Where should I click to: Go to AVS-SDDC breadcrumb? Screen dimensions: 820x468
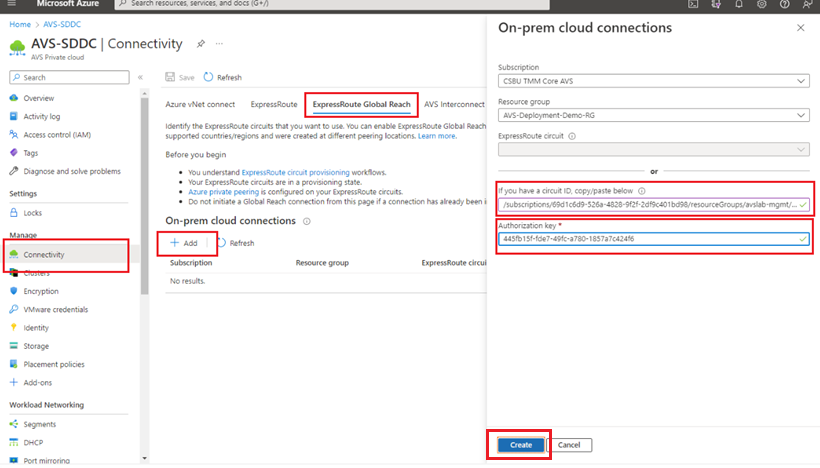coord(62,25)
